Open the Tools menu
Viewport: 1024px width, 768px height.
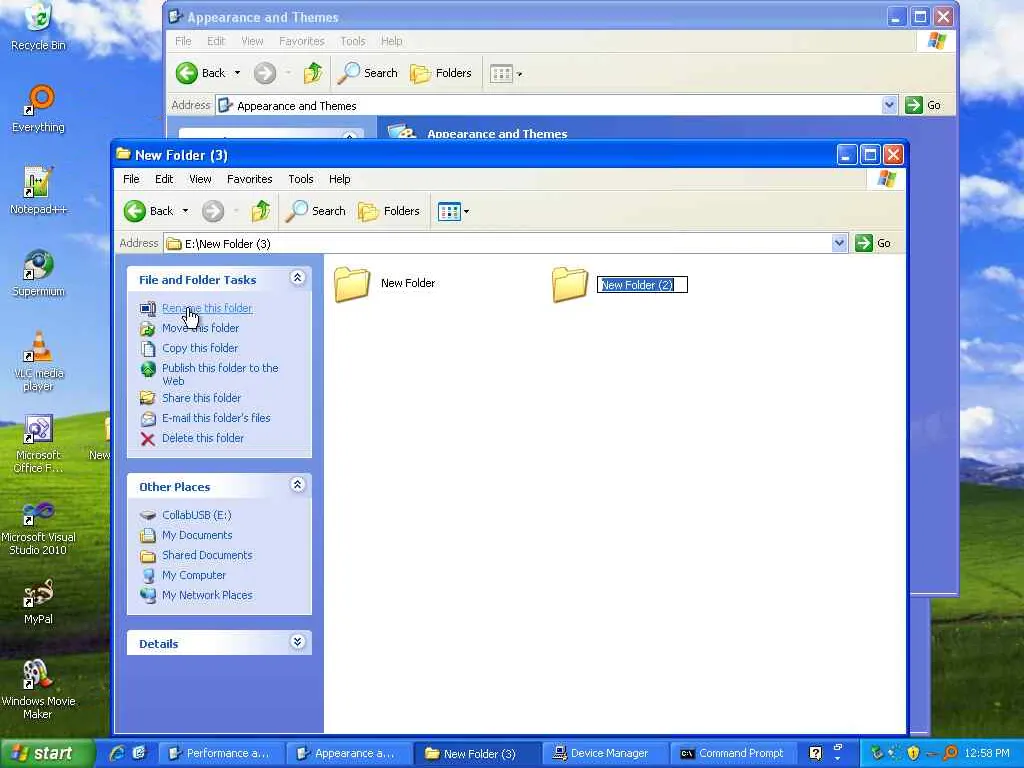[300, 179]
